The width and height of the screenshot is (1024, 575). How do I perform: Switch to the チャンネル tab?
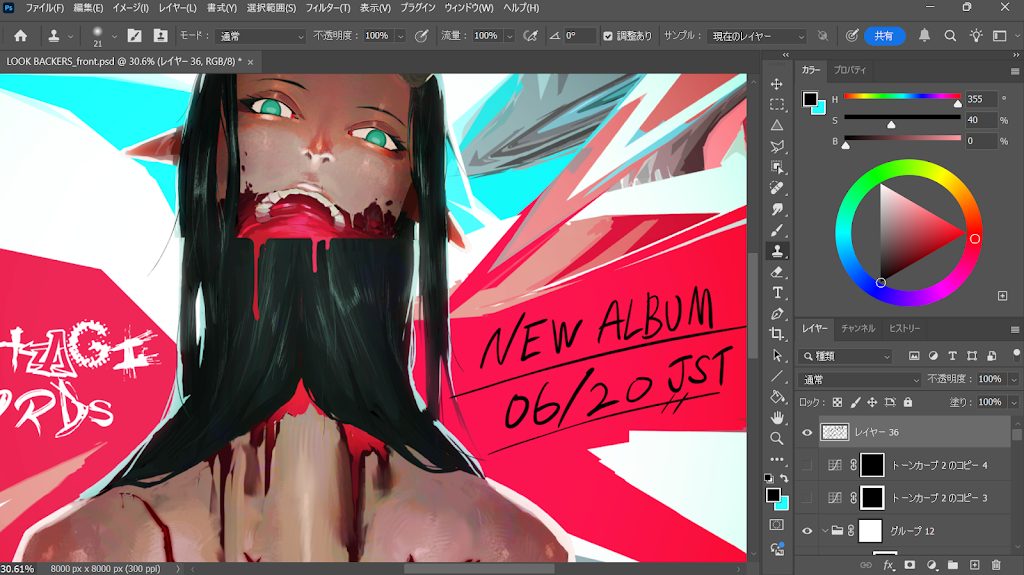click(858, 329)
